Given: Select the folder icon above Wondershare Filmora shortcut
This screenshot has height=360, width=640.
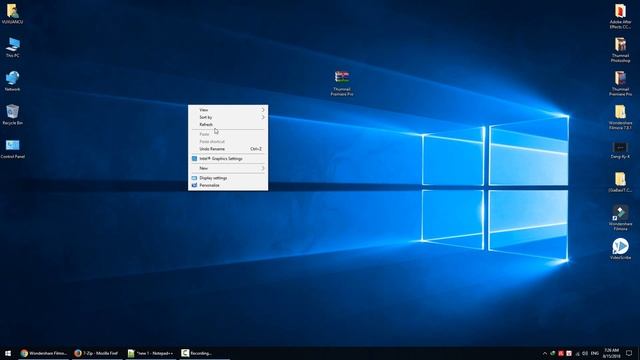Looking at the screenshot, I should tap(620, 182).
